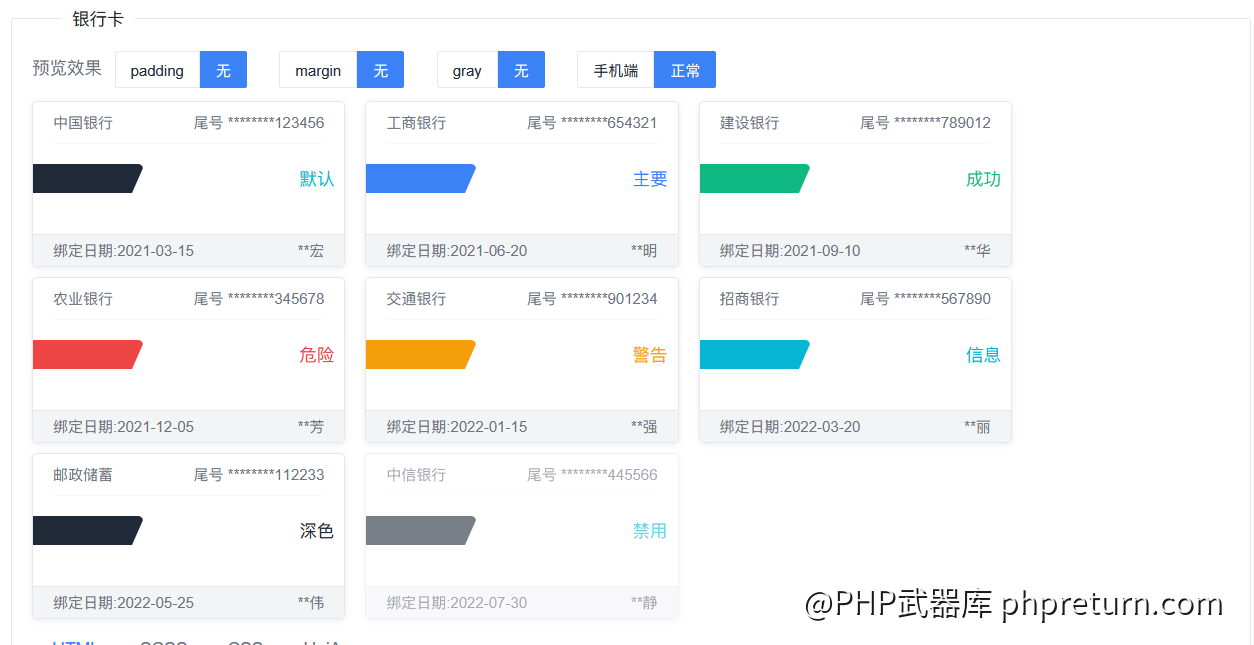Switch preview to 手机端 mode
The height and width of the screenshot is (645, 1254).
616,70
